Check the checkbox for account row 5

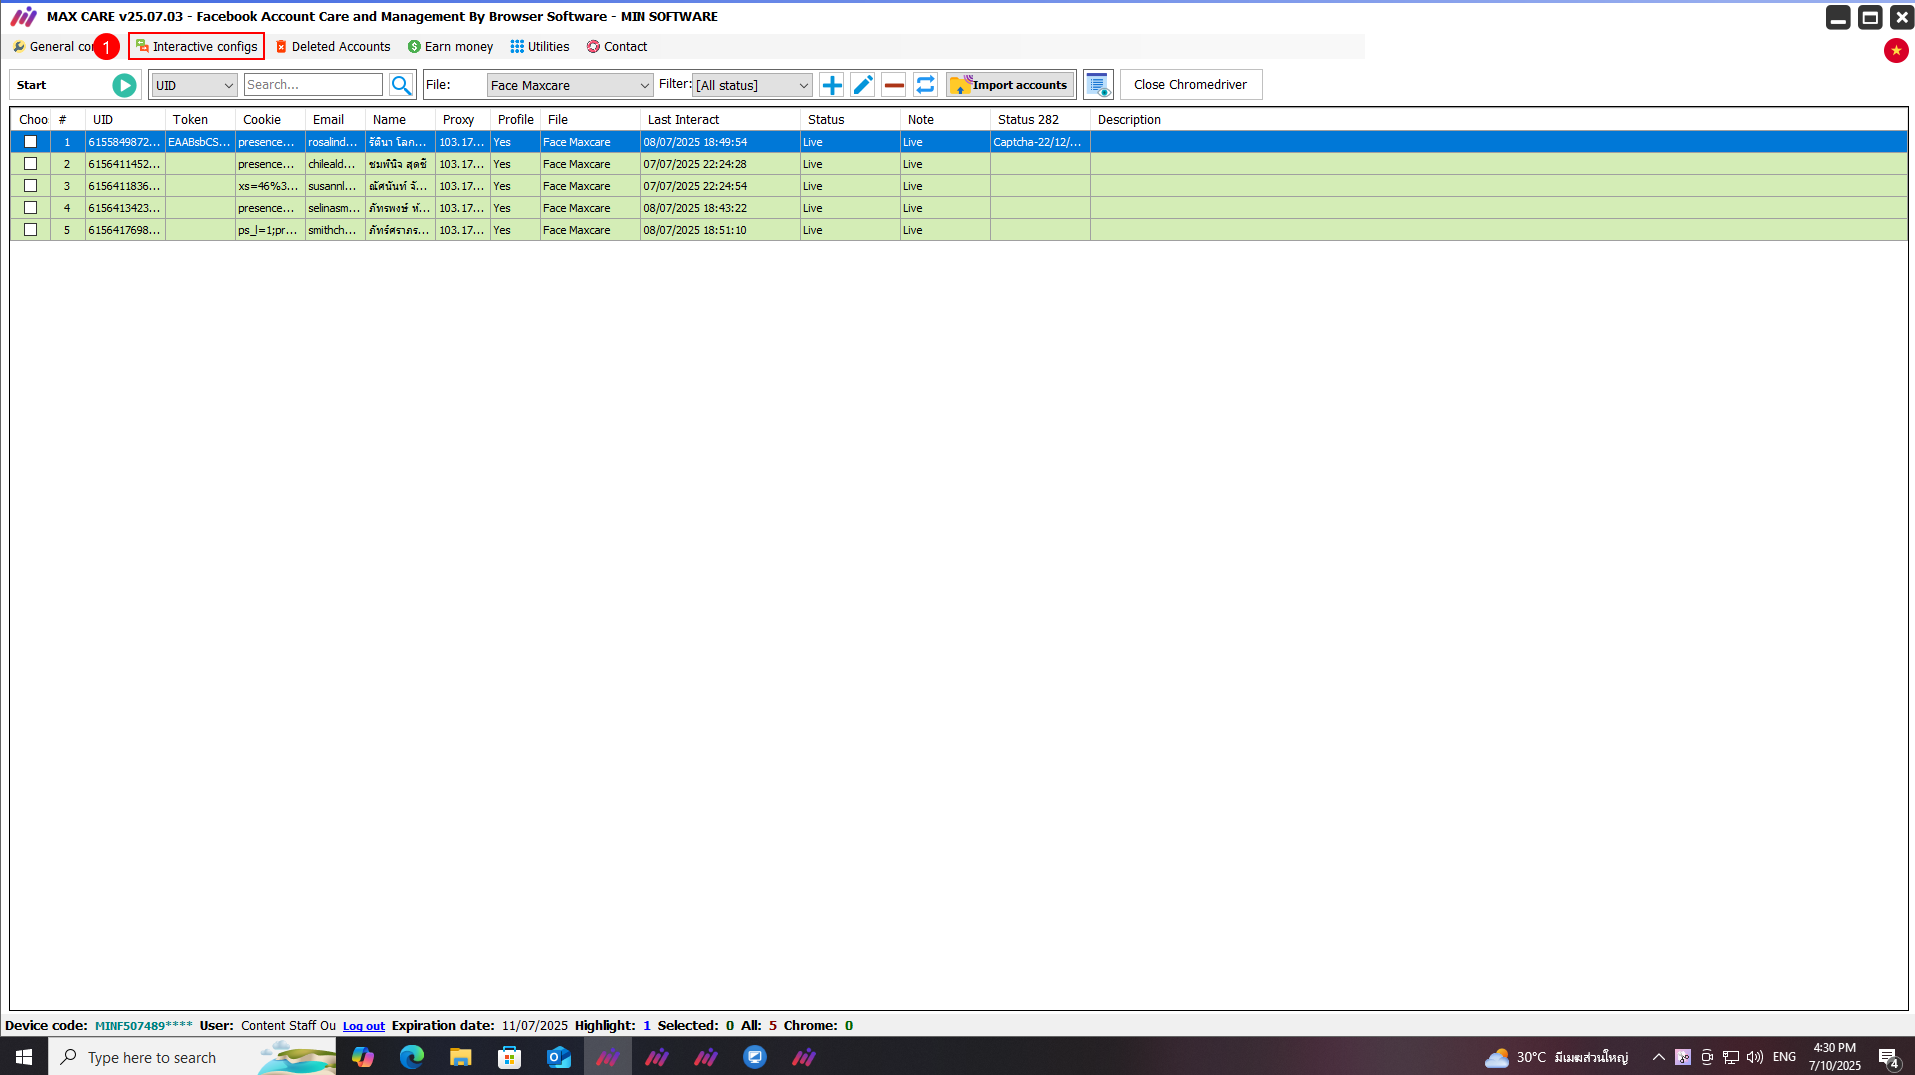pos(31,230)
